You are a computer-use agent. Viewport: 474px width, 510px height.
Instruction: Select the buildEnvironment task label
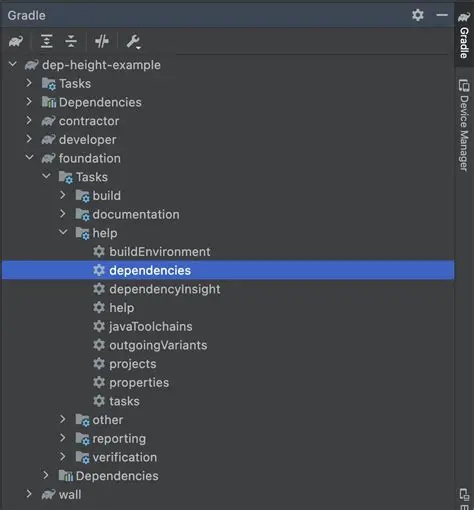160,252
